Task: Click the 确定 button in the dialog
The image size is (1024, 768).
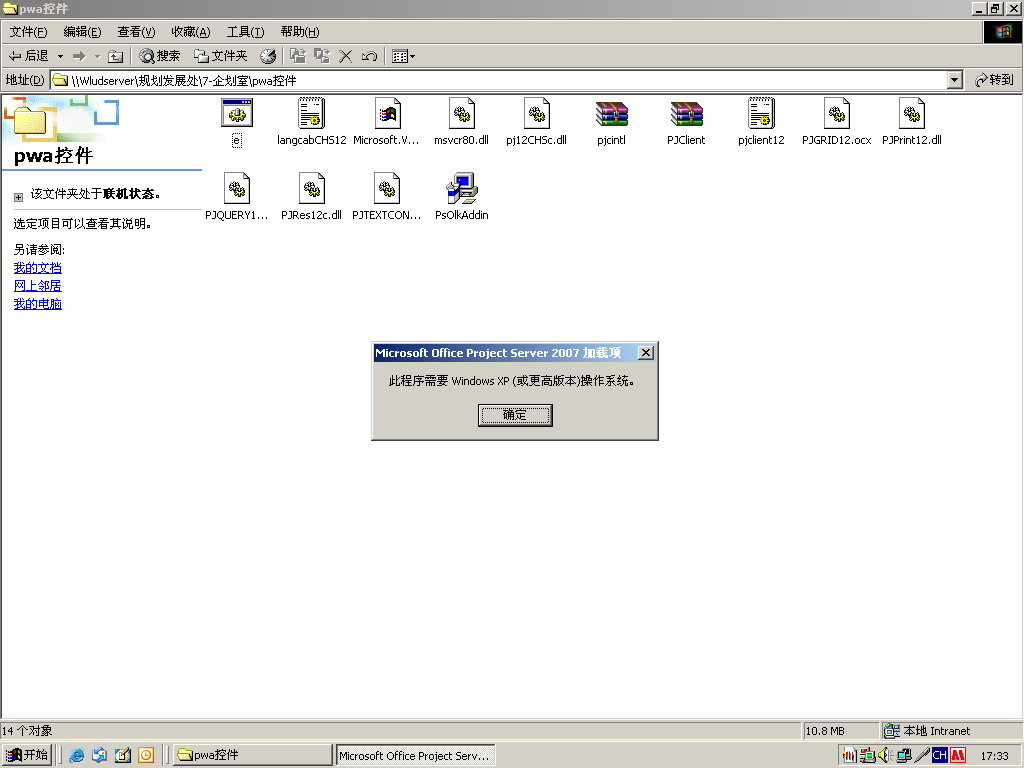Action: click(x=515, y=415)
